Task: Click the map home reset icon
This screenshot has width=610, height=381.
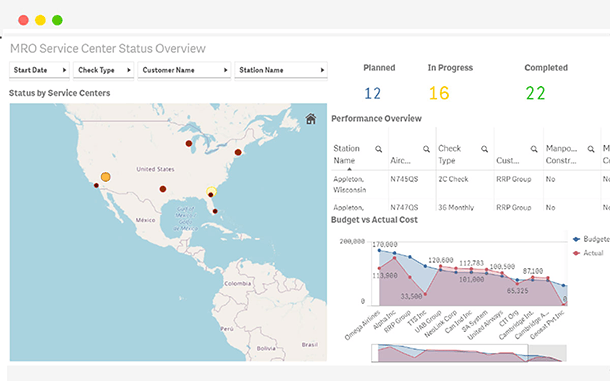Action: pos(310,119)
